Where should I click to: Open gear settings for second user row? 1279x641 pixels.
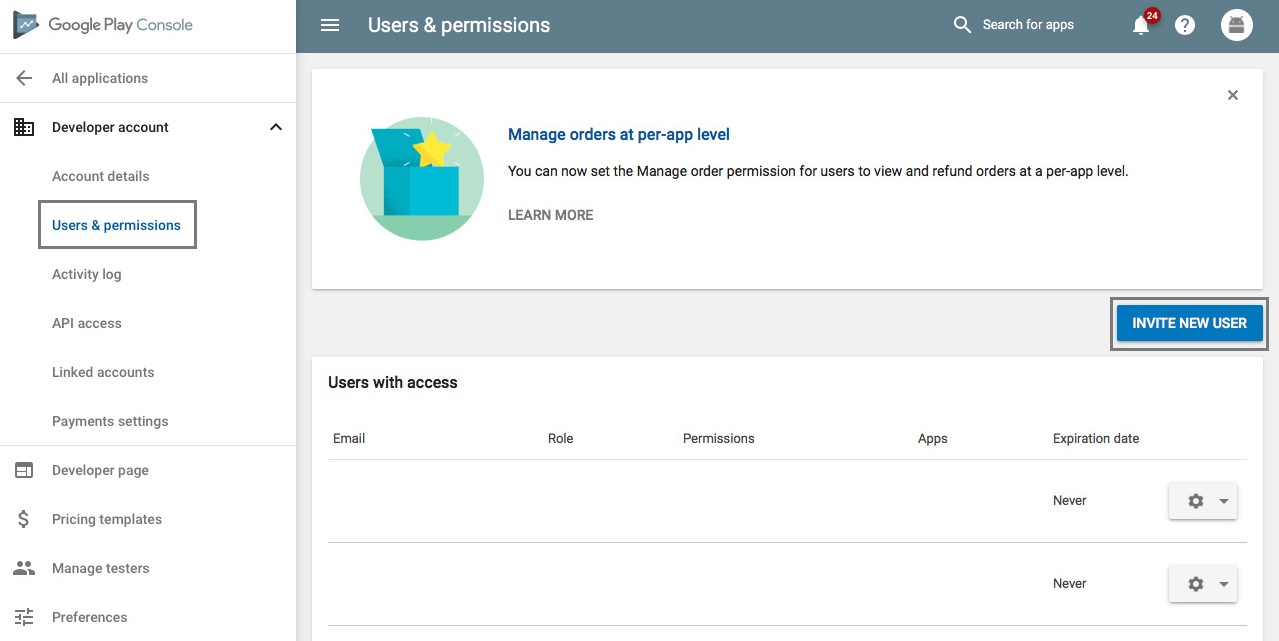[1203, 584]
